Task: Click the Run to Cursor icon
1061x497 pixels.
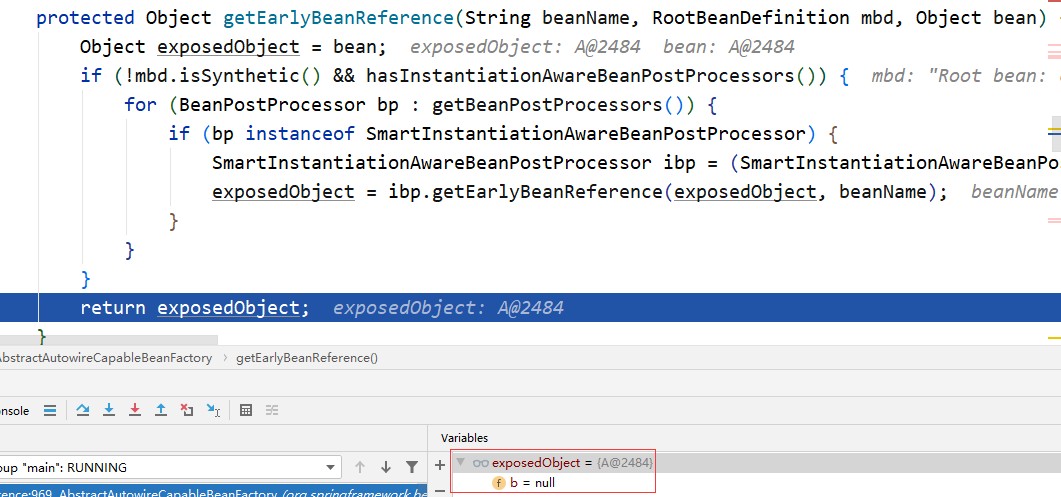Action: coord(213,410)
